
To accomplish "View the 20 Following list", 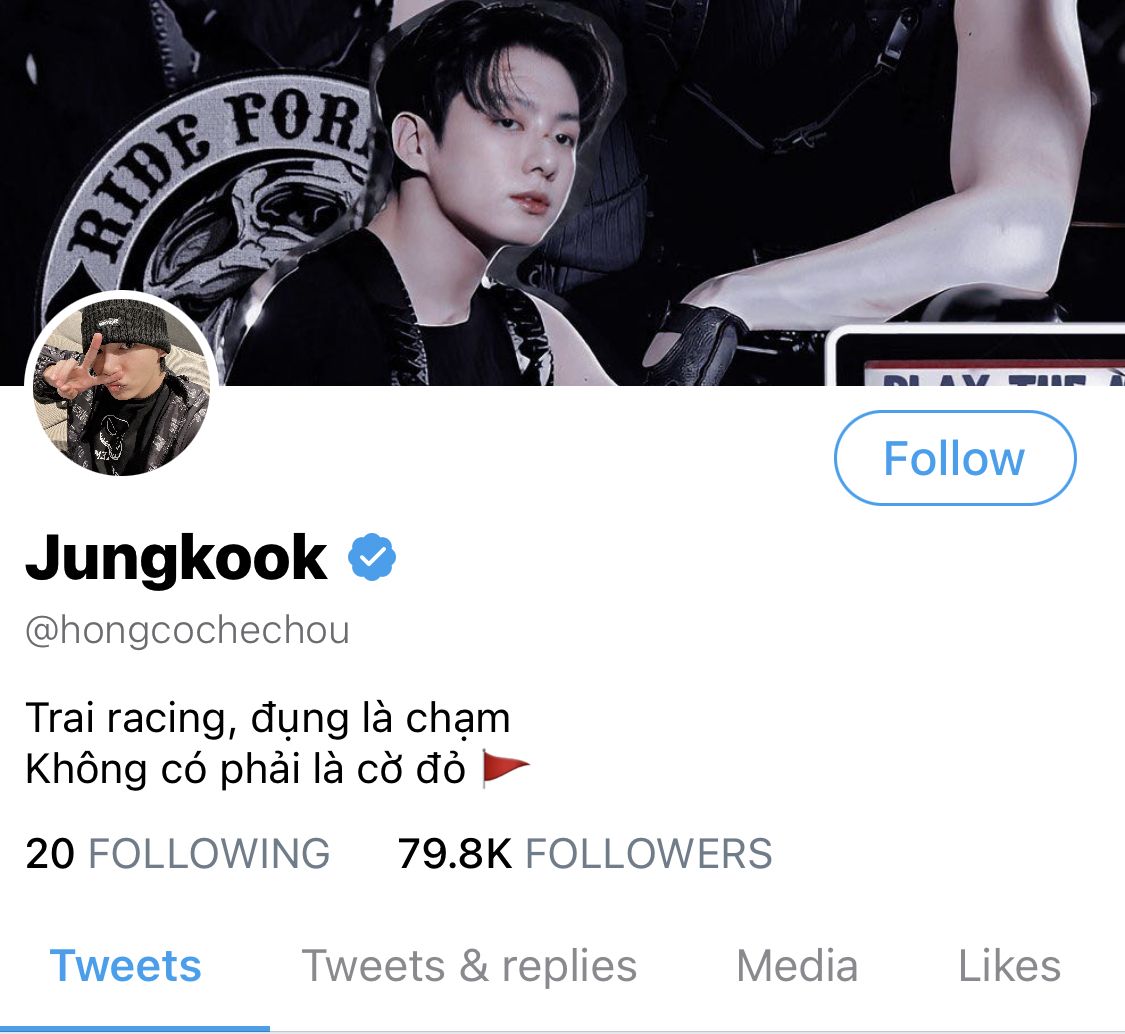I will click(177, 853).
